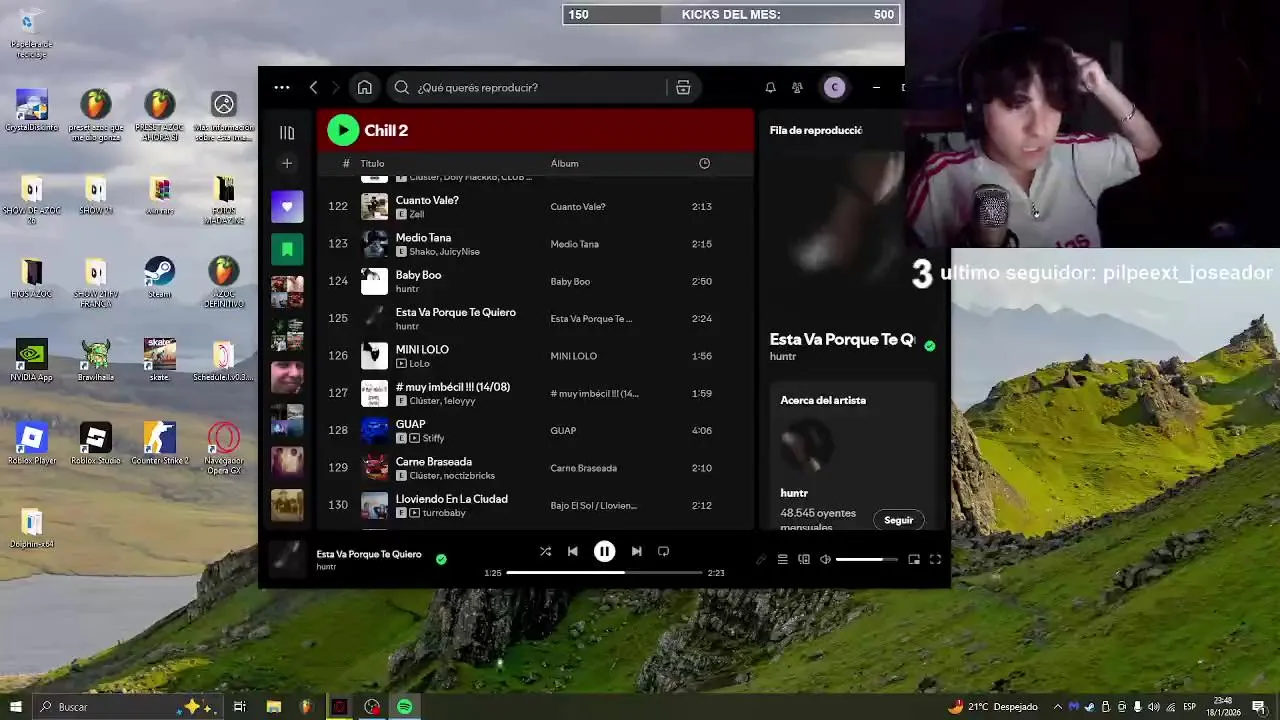Select track MINI LOLO

tap(535, 356)
